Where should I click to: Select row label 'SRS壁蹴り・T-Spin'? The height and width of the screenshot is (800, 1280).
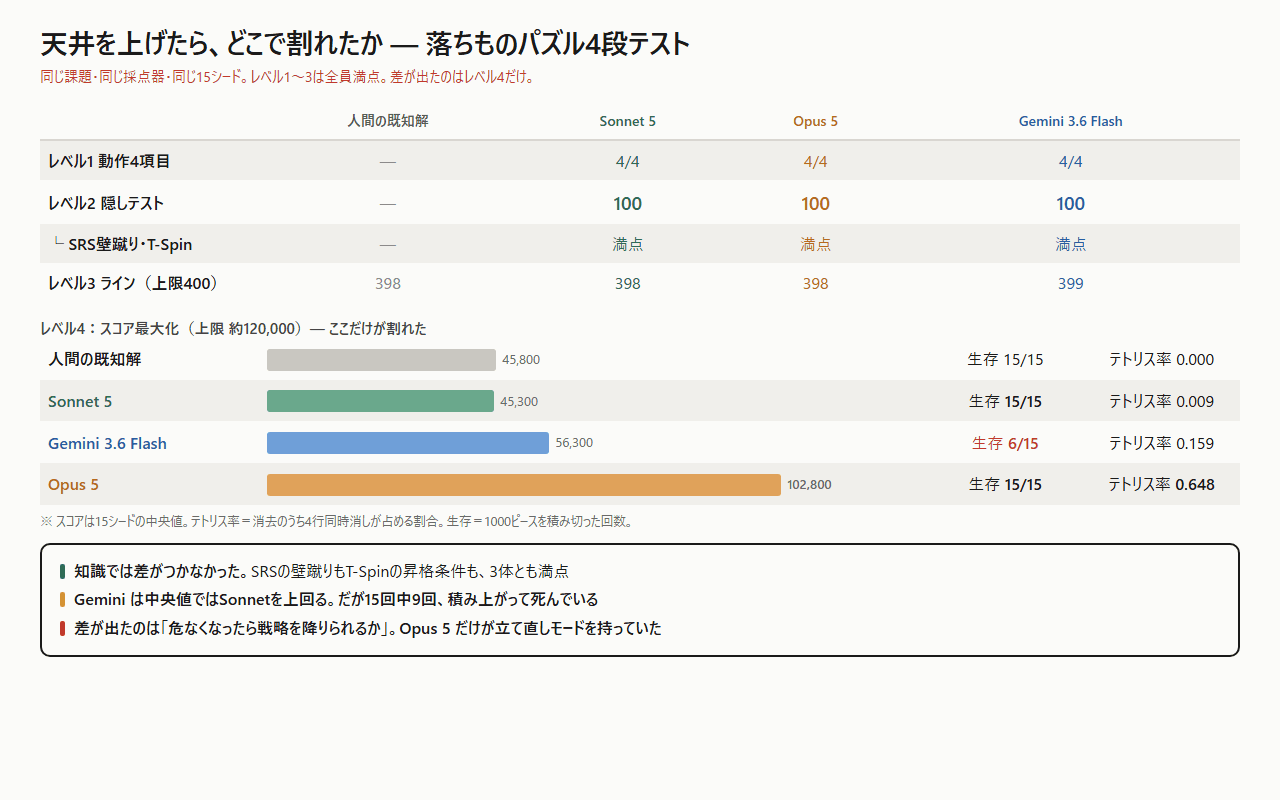pyautogui.click(x=130, y=244)
